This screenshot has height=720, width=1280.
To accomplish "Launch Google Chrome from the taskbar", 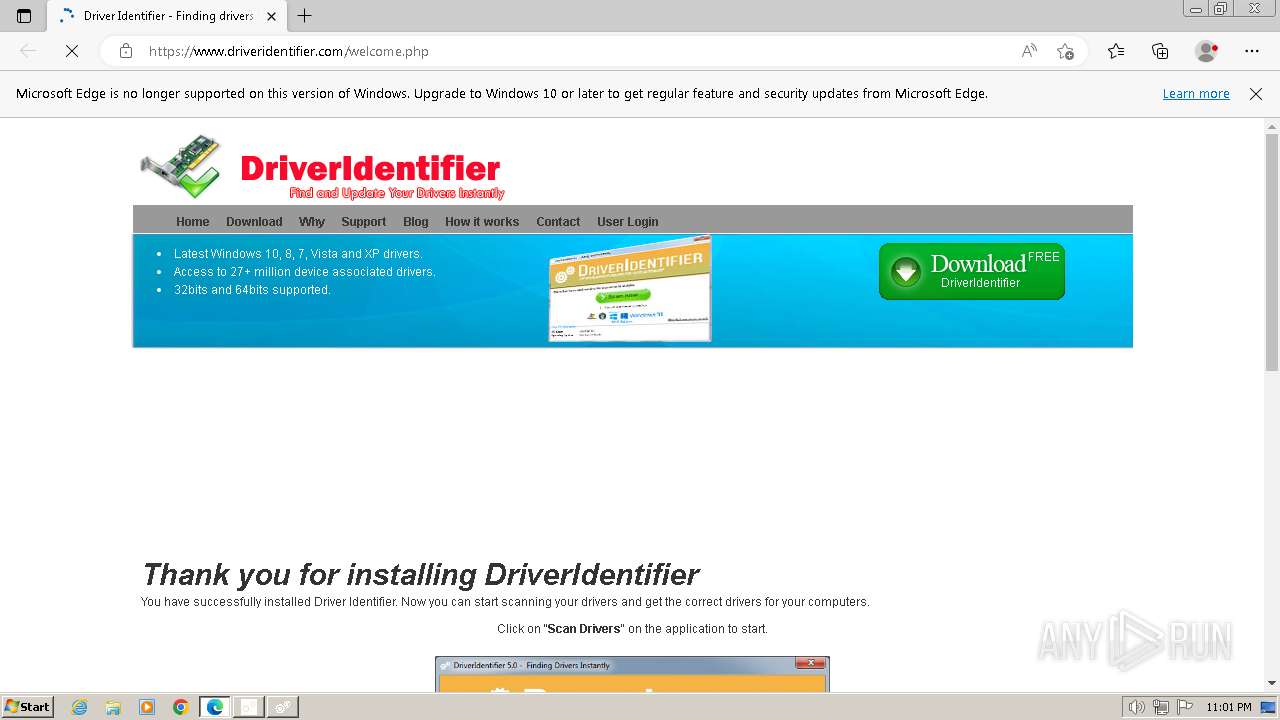I will (x=181, y=707).
